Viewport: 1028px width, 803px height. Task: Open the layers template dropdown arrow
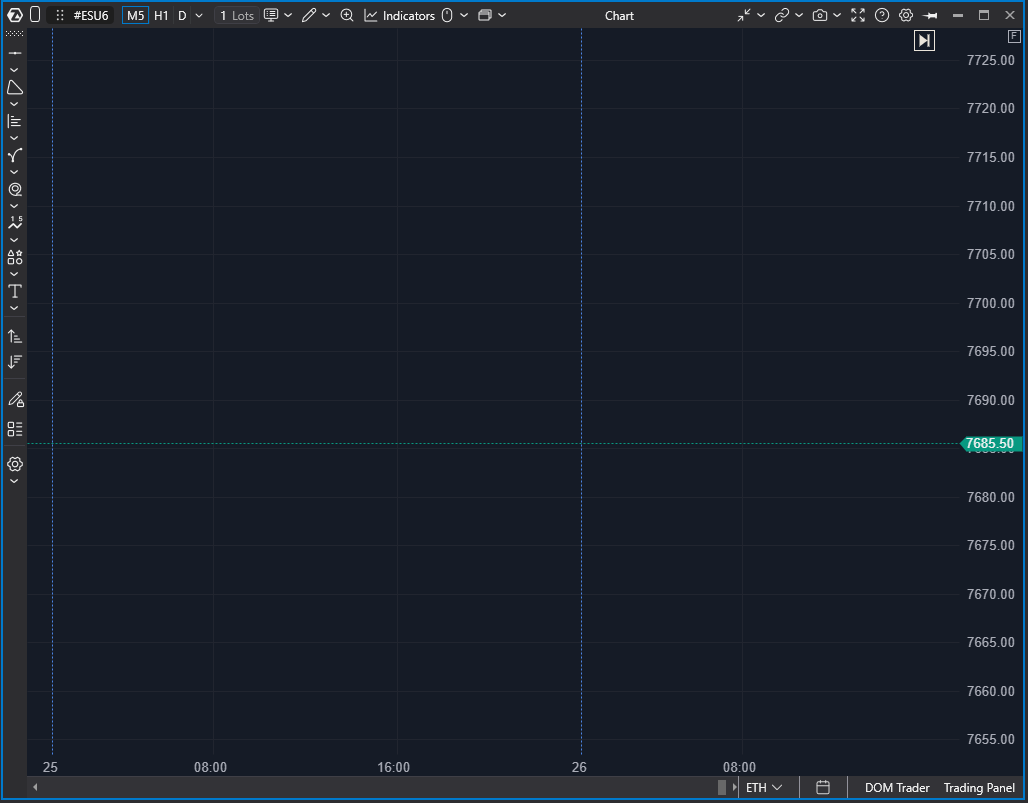[x=502, y=15]
